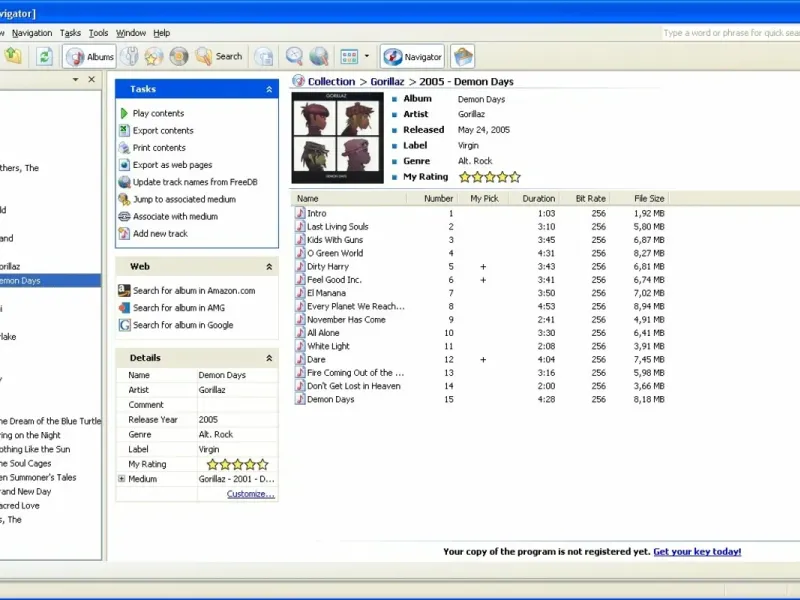Click Associate with medium task

tap(168, 216)
